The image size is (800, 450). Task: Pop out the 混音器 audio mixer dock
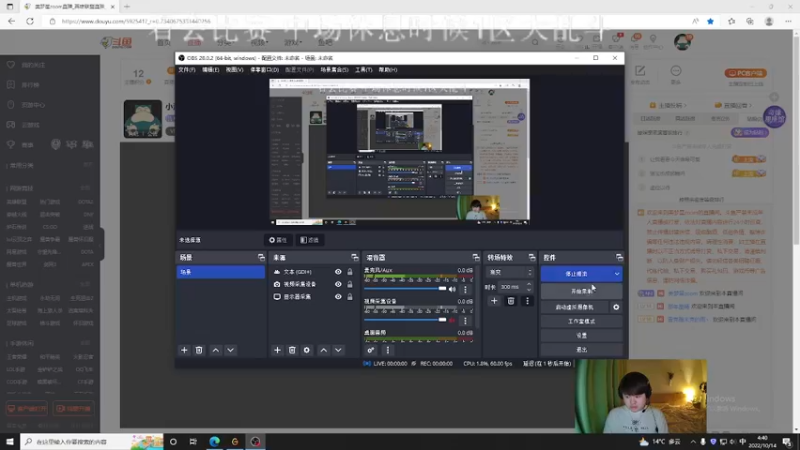click(476, 258)
